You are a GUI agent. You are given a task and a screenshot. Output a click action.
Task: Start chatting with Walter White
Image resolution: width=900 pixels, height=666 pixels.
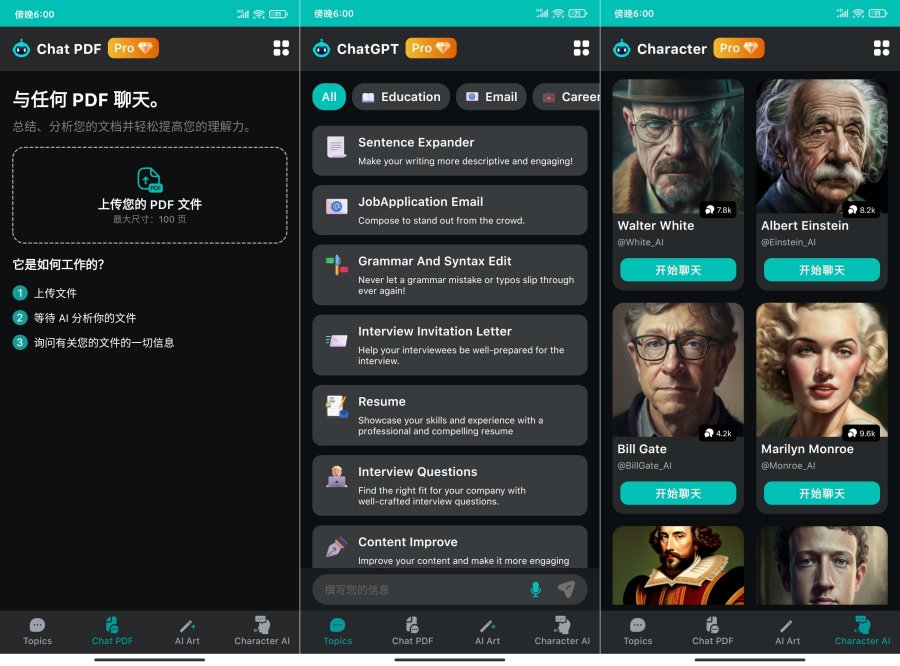[678, 269]
